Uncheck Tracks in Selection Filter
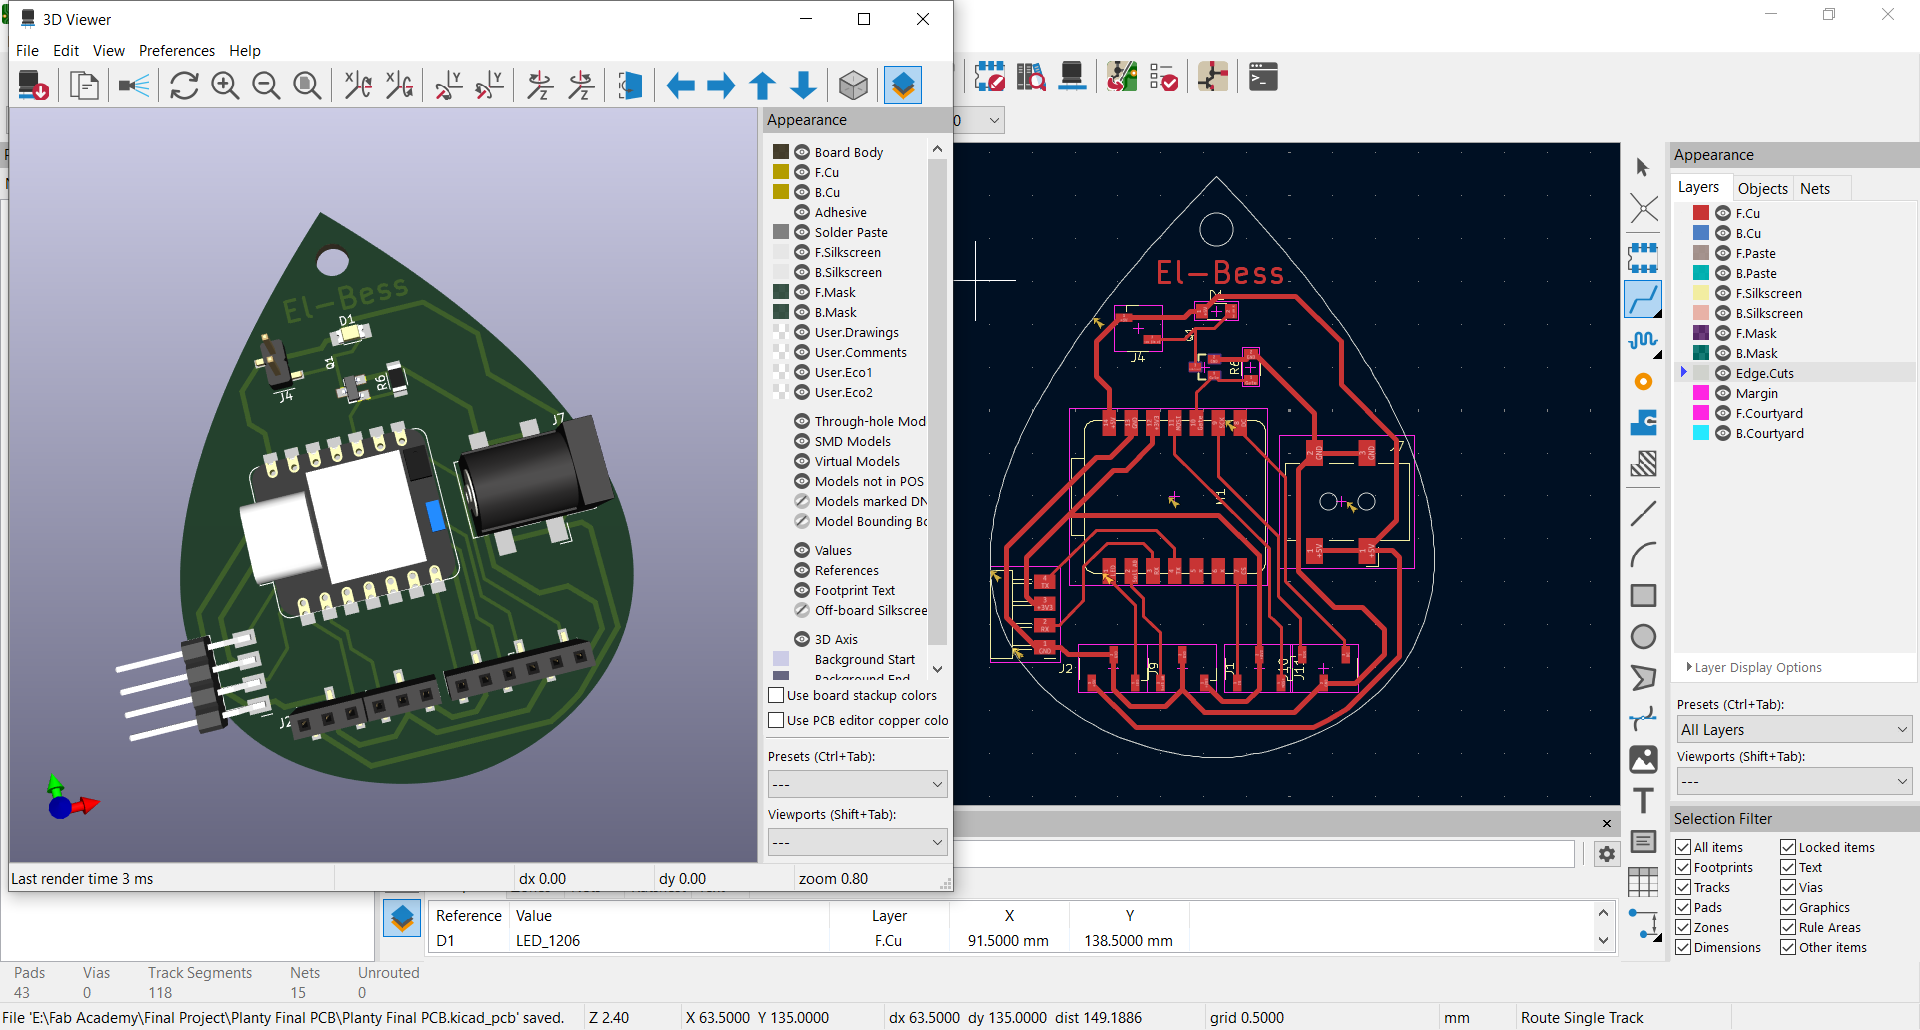Viewport: 1920px width, 1030px height. 1683,887
